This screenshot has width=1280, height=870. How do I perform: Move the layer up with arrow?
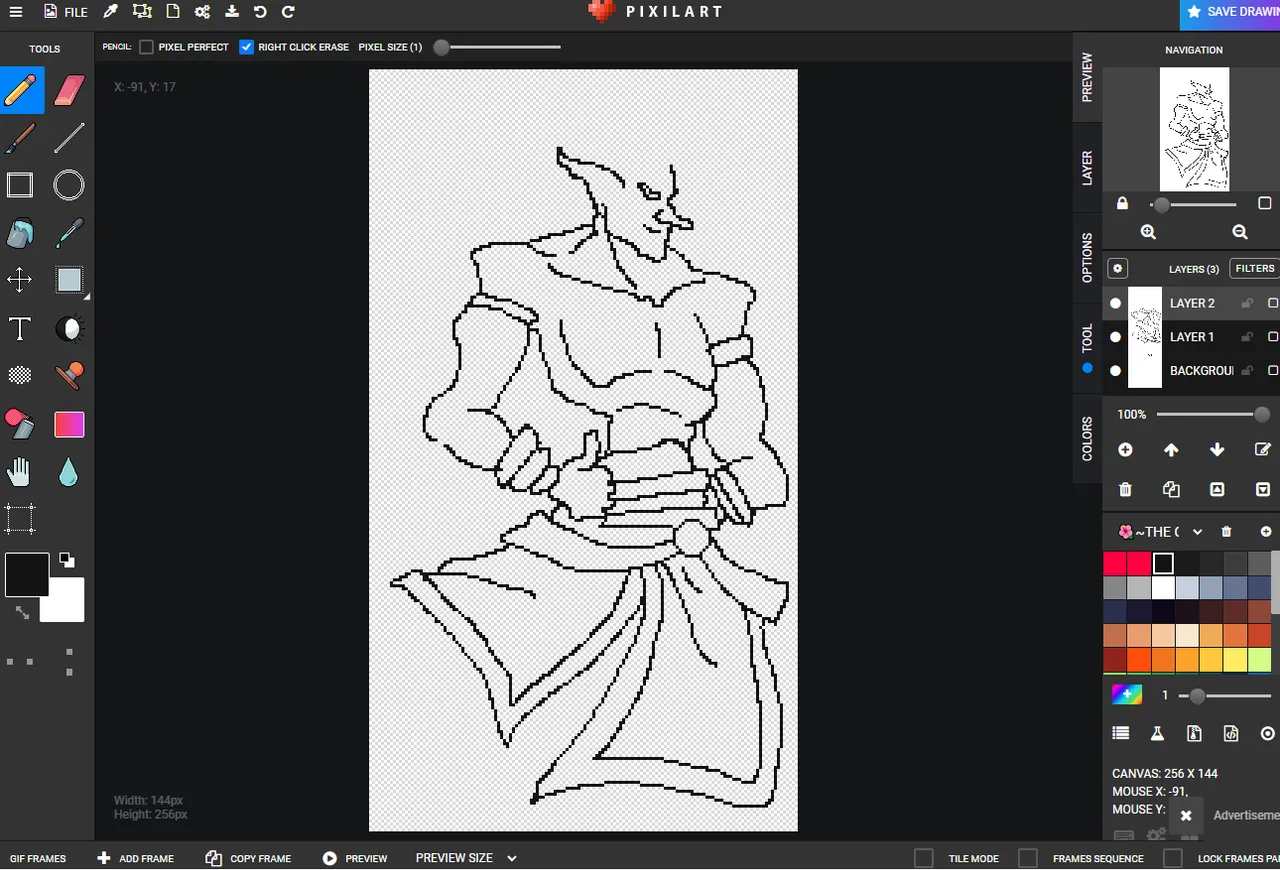point(1171,450)
